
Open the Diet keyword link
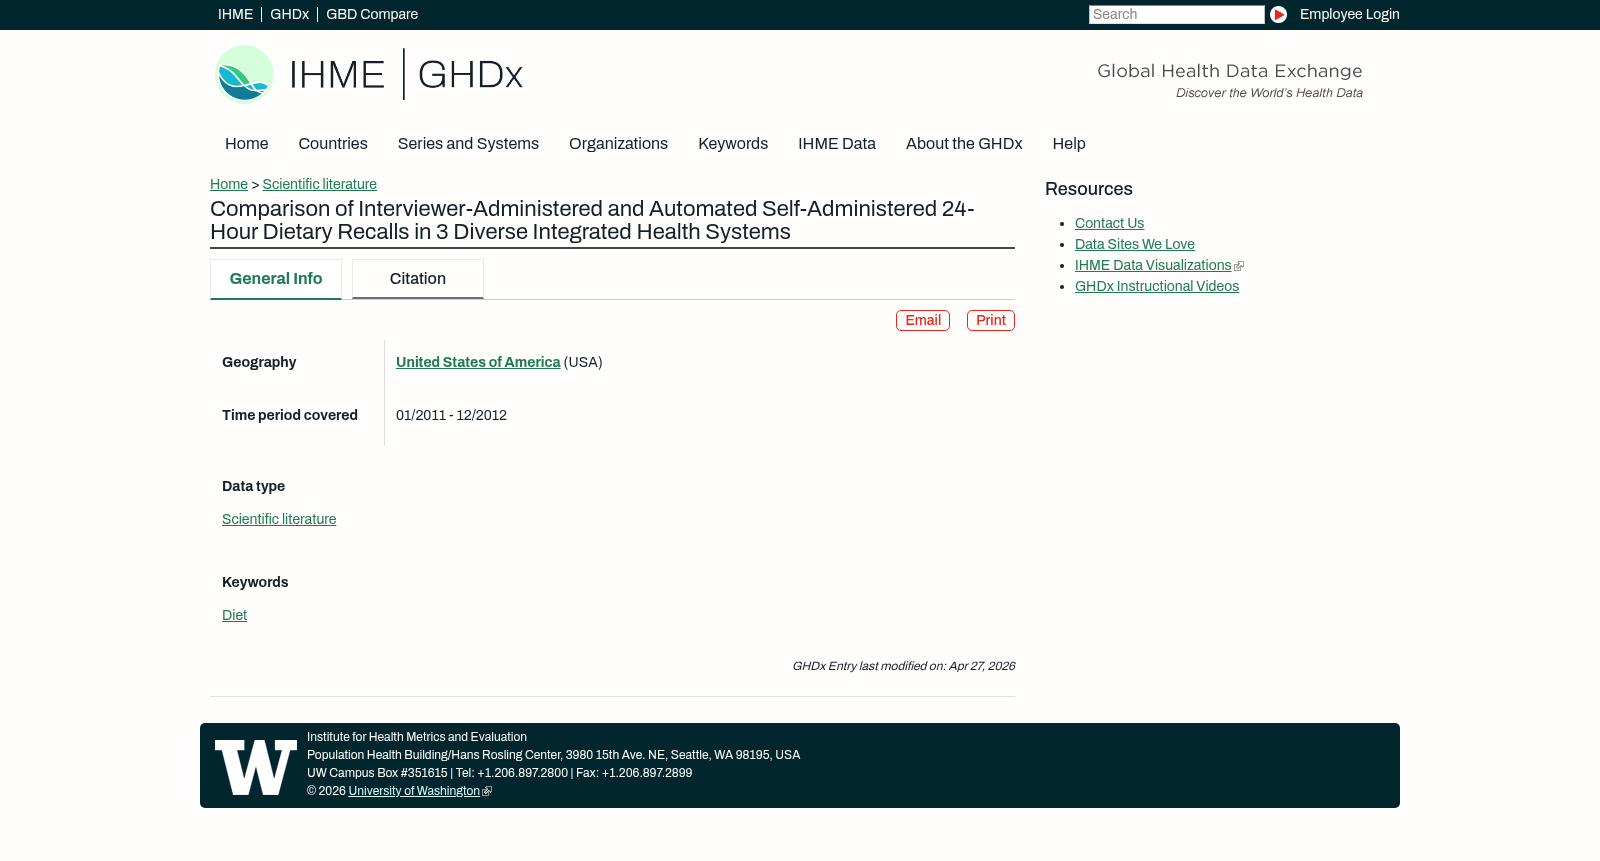234,615
